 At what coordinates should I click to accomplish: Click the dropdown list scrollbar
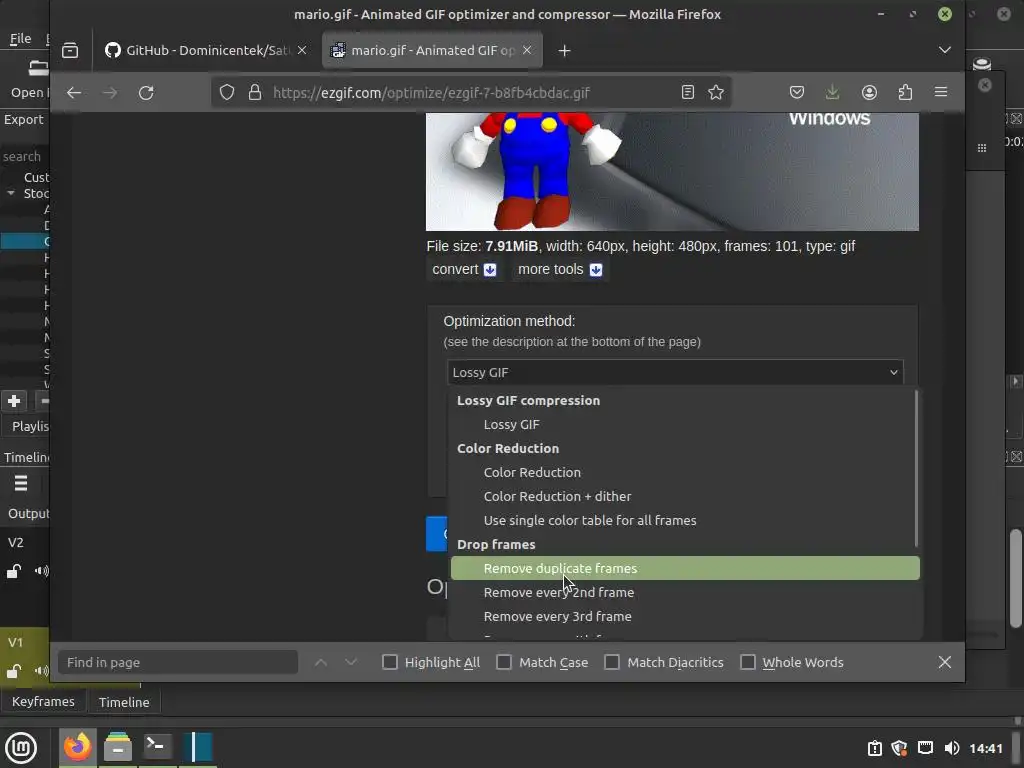tap(916, 468)
